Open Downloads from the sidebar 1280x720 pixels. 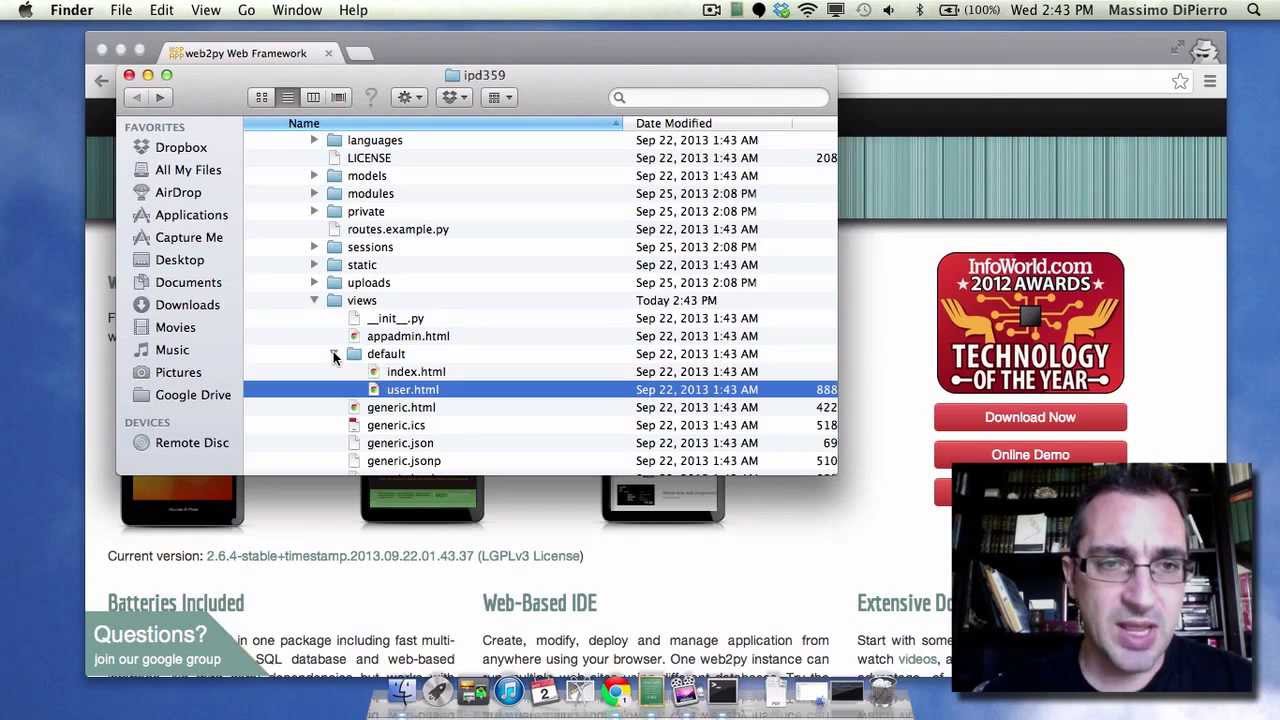tap(187, 305)
